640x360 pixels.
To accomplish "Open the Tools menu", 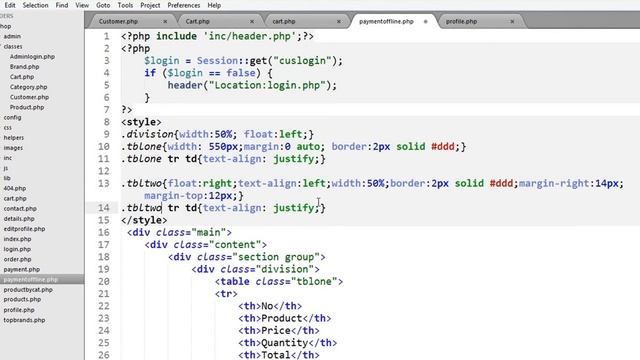I will pos(125,5).
